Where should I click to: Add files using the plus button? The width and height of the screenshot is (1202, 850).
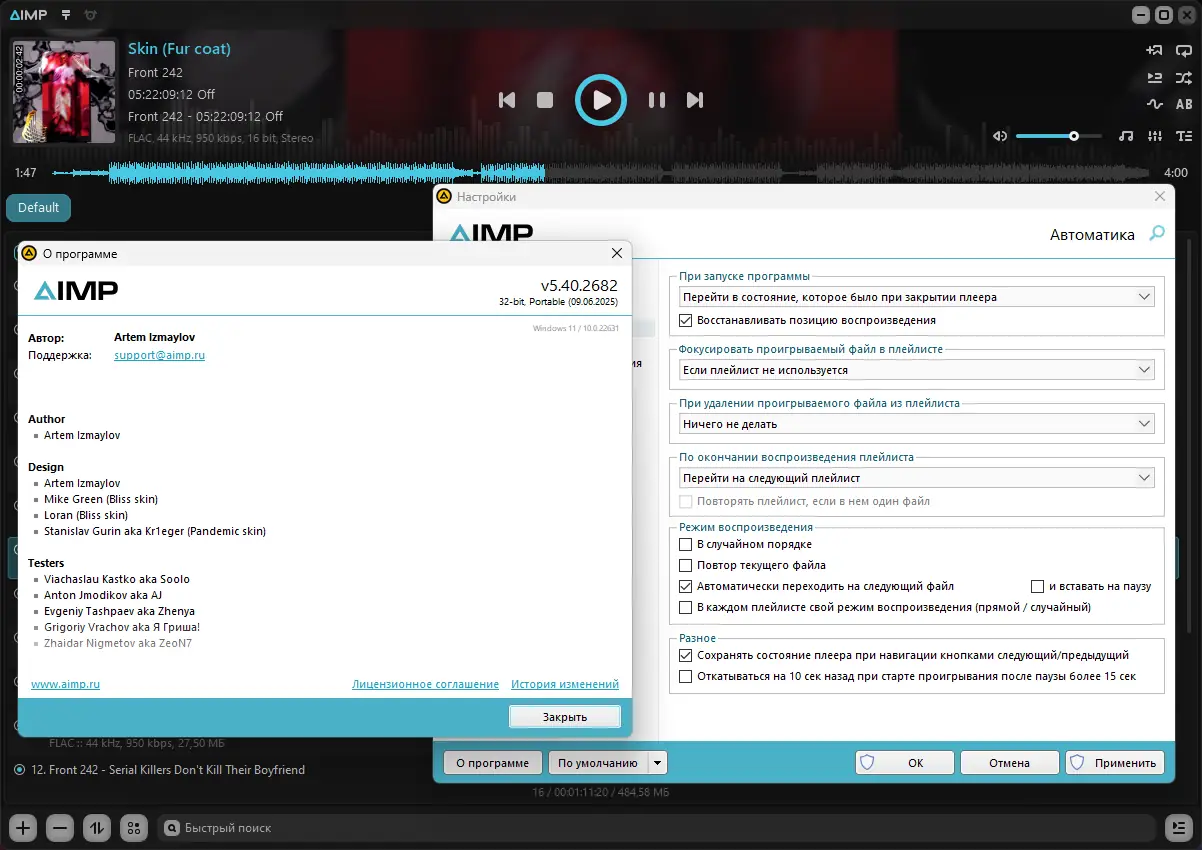(24, 828)
